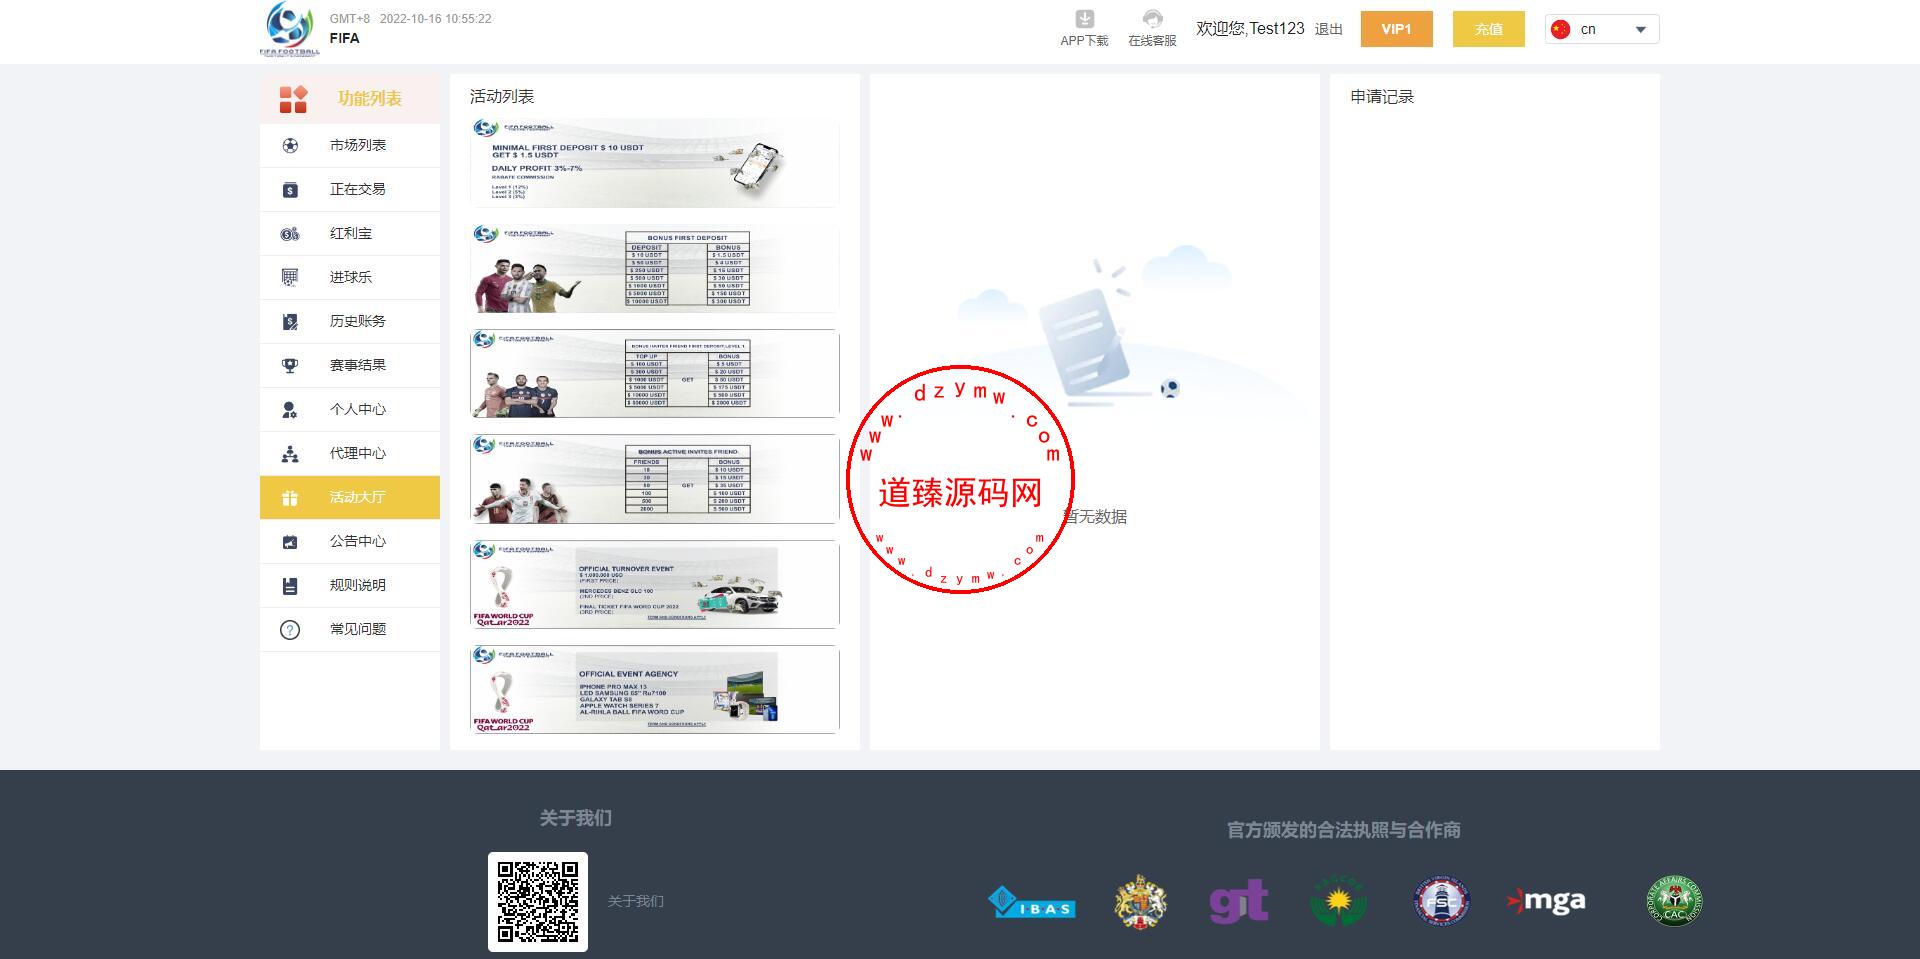
Task: Click the question mark icon beside 常见问题
Action: (x=290, y=629)
